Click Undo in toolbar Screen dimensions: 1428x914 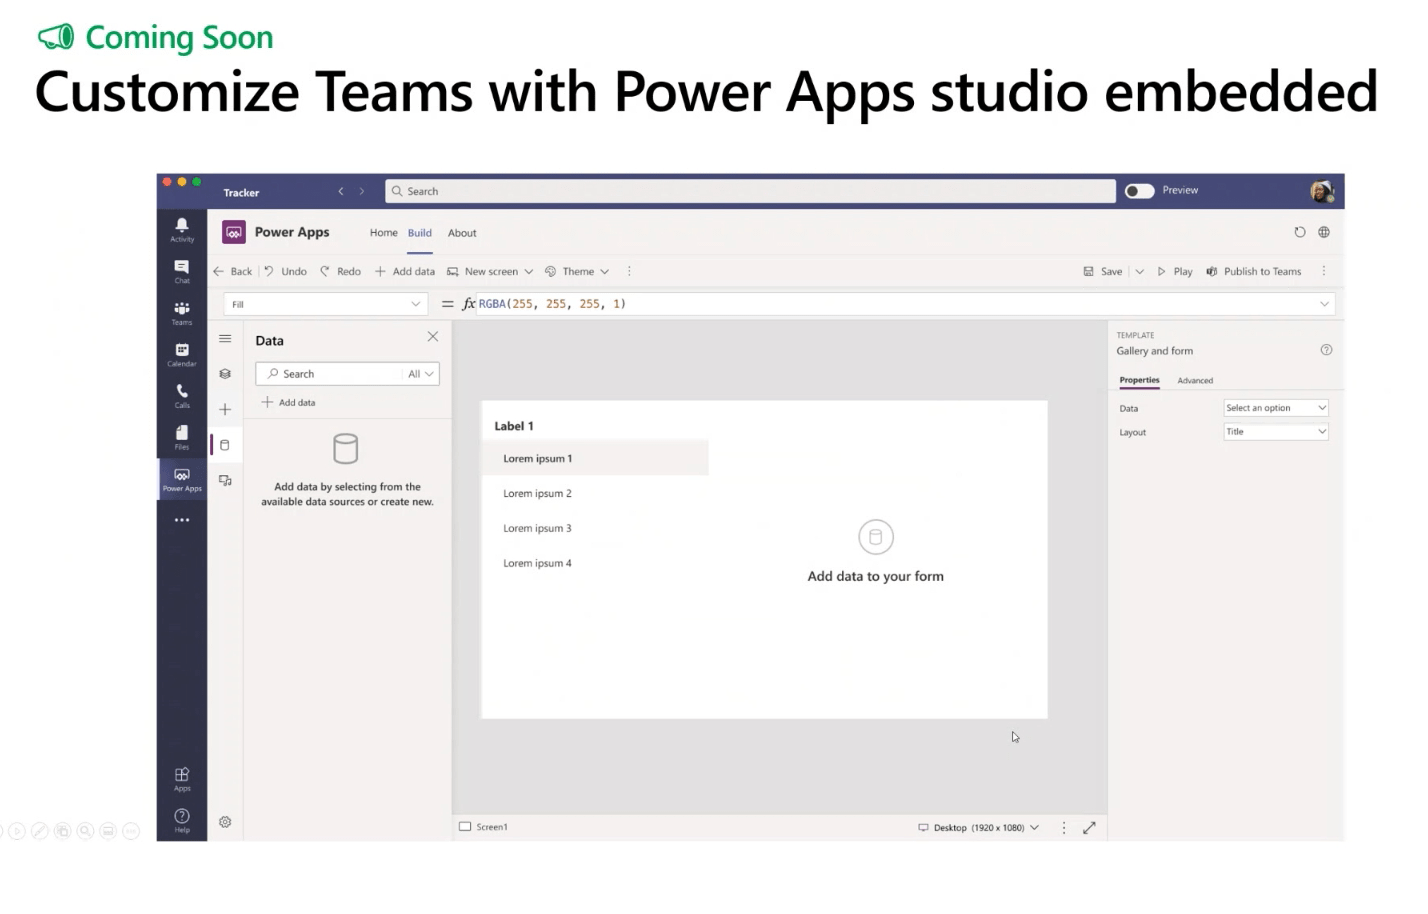285,271
